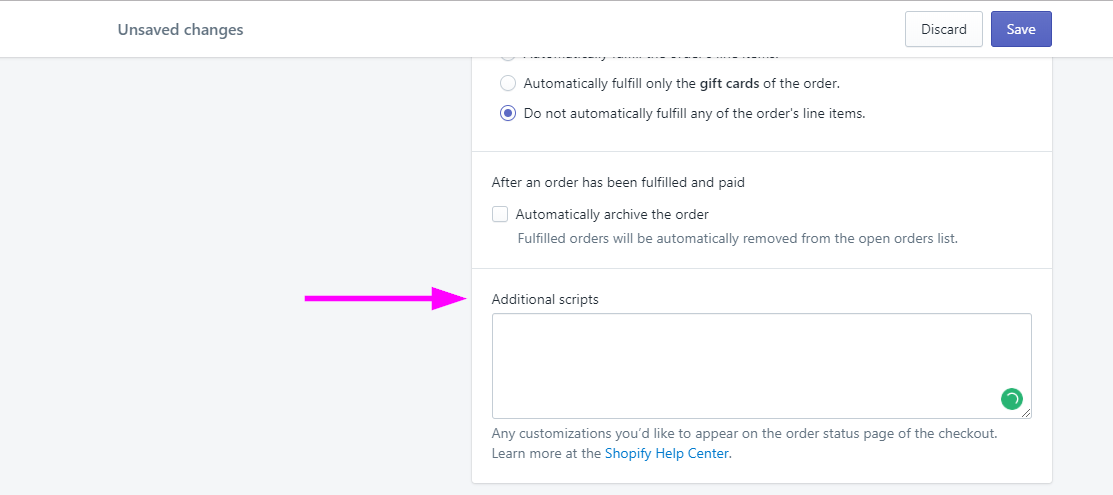Image resolution: width=1113 pixels, height=495 pixels.
Task: Discard the unsaved changes
Action: (x=943, y=29)
